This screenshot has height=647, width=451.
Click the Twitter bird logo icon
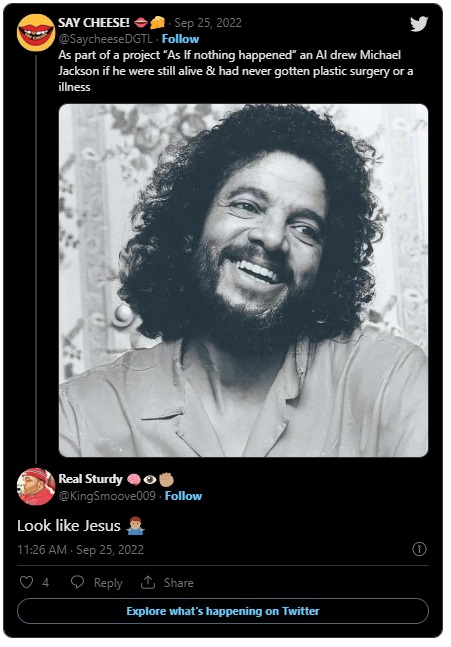419,24
